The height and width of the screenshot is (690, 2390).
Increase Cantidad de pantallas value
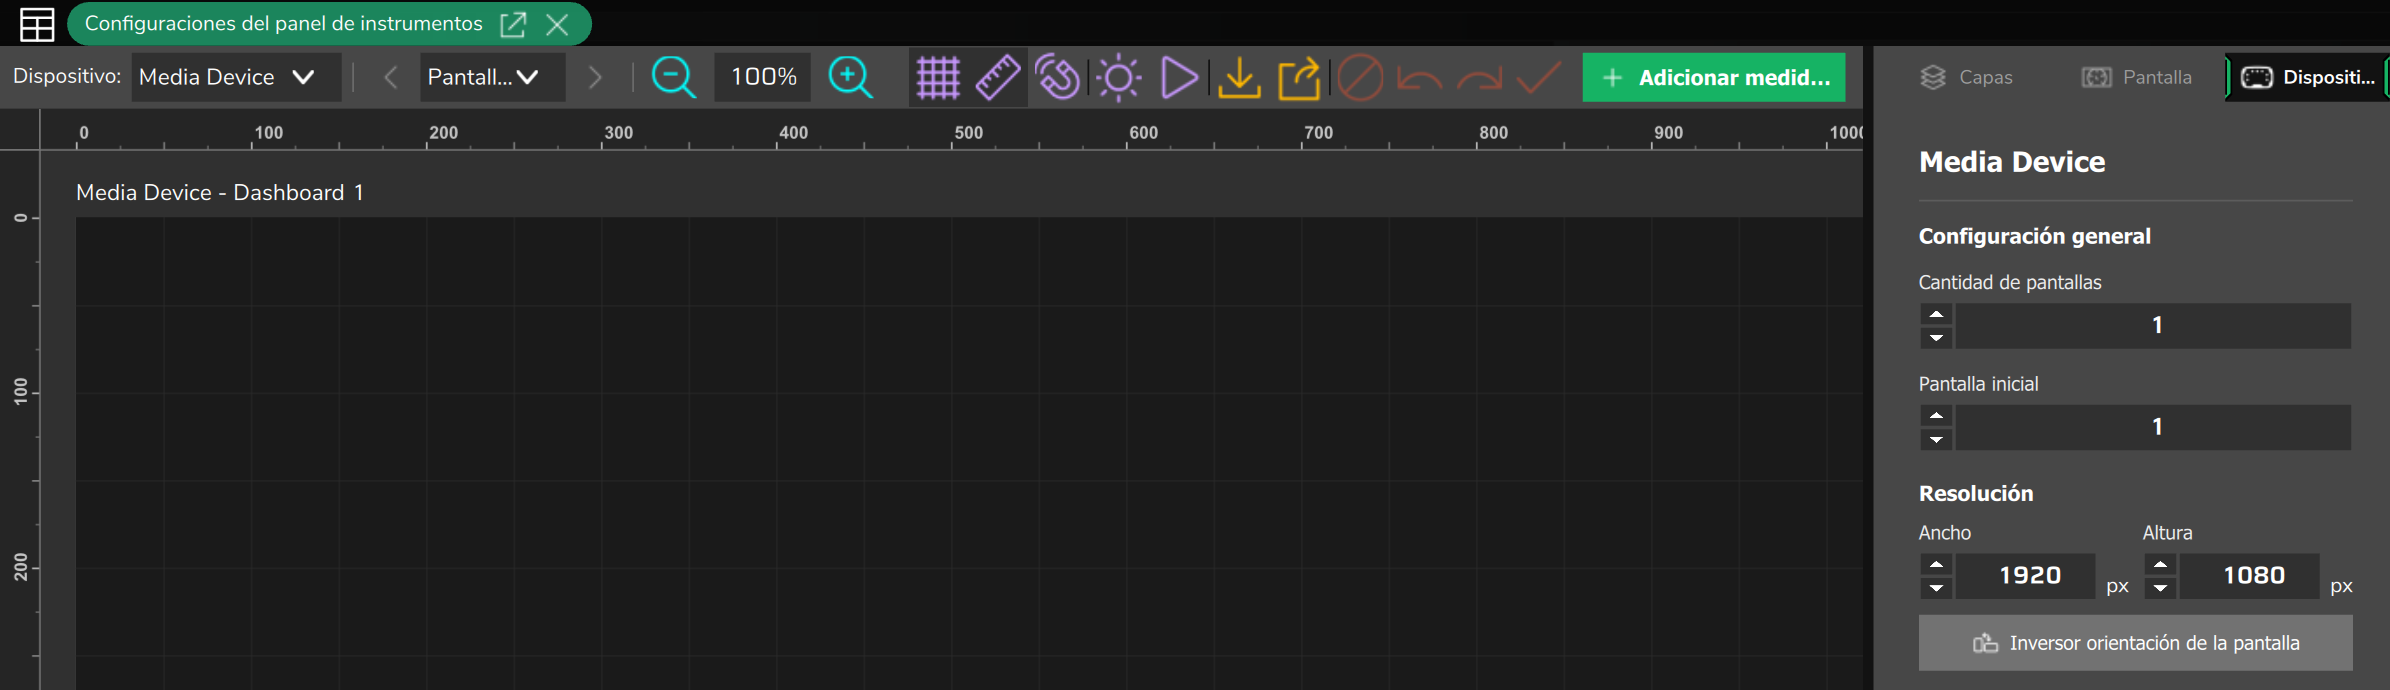[1936, 314]
